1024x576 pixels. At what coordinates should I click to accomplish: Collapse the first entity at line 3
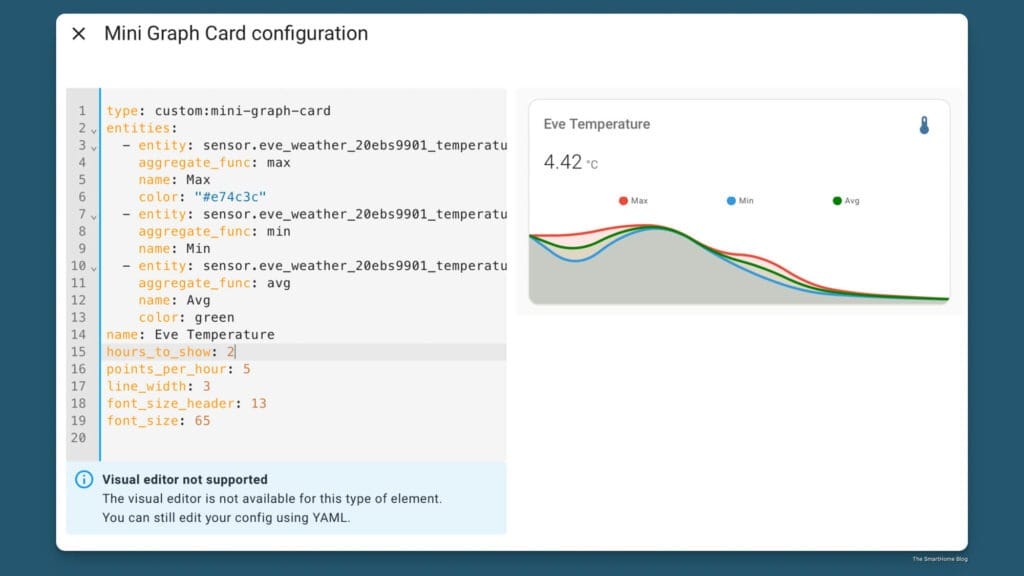click(92, 145)
